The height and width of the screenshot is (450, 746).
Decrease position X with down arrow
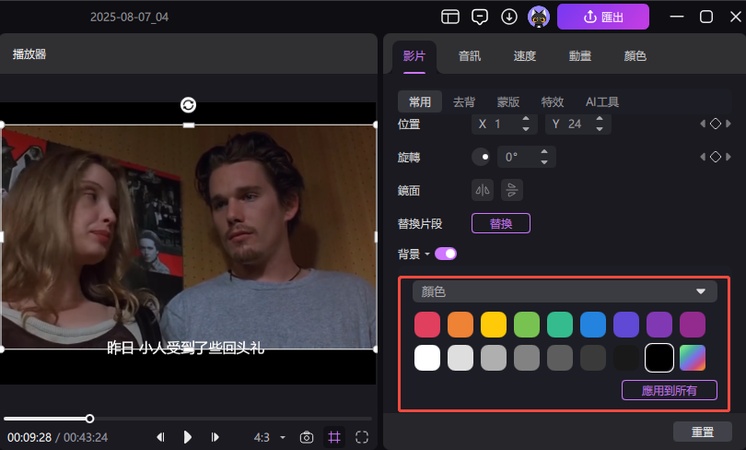(x=526, y=129)
